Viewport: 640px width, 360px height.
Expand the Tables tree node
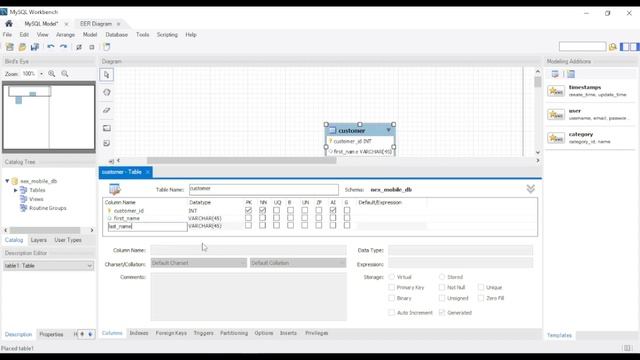click(x=16, y=190)
